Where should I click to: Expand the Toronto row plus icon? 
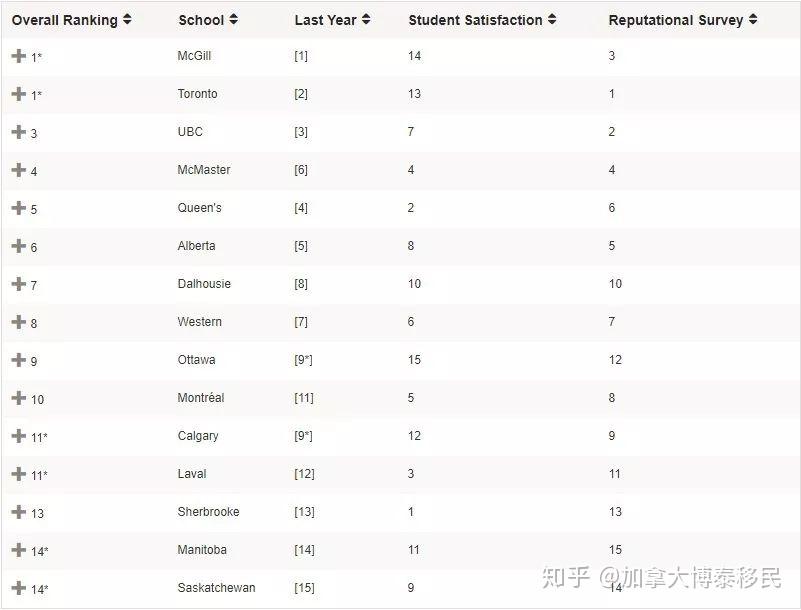pyautogui.click(x=18, y=94)
